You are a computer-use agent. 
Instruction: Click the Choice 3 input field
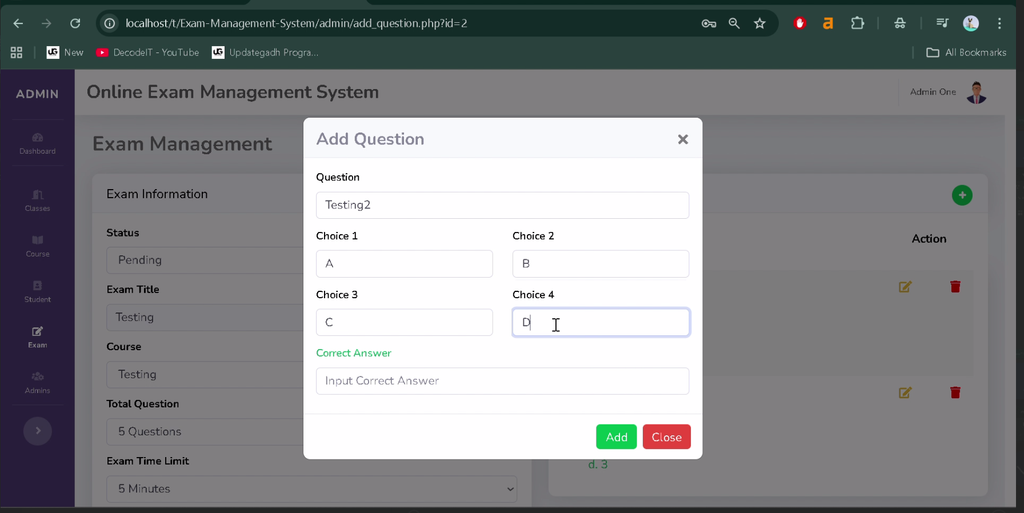coord(404,322)
